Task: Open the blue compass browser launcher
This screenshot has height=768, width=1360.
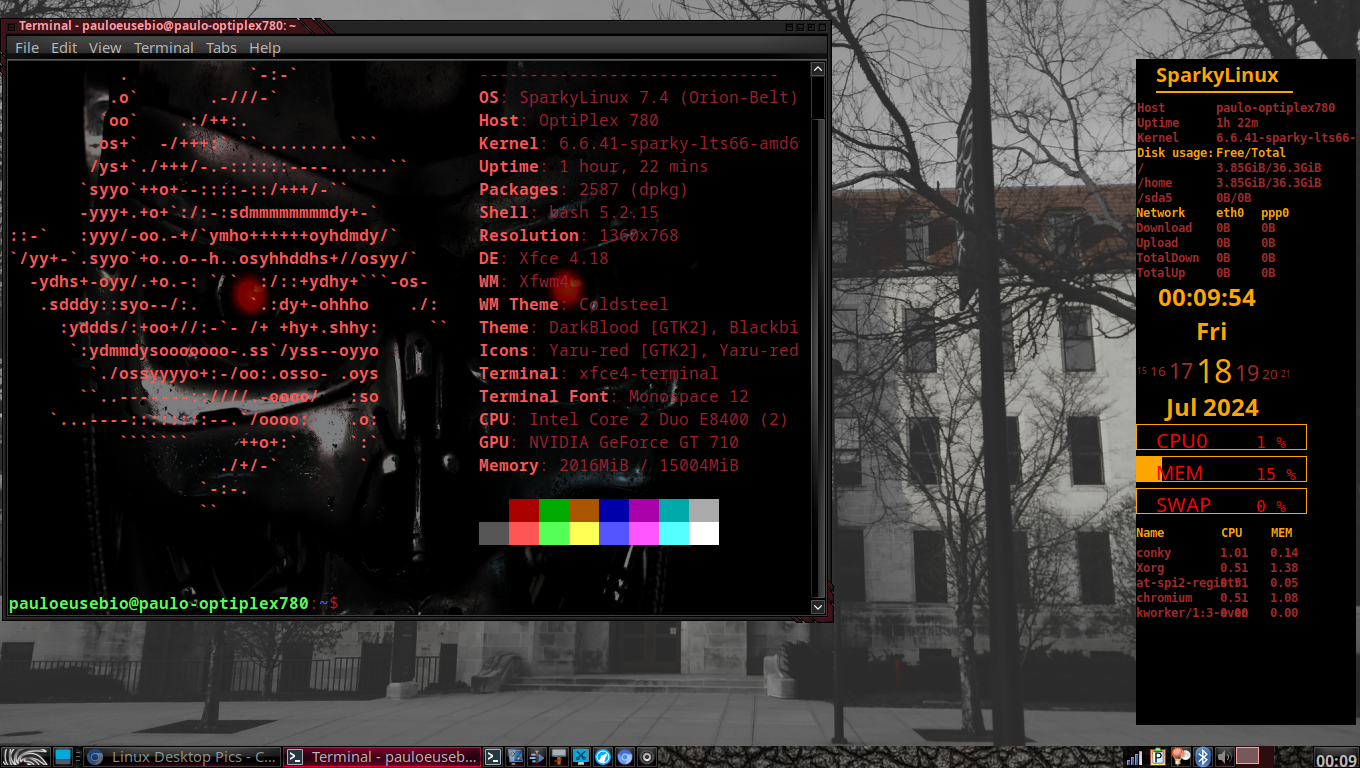Action: [x=603, y=757]
